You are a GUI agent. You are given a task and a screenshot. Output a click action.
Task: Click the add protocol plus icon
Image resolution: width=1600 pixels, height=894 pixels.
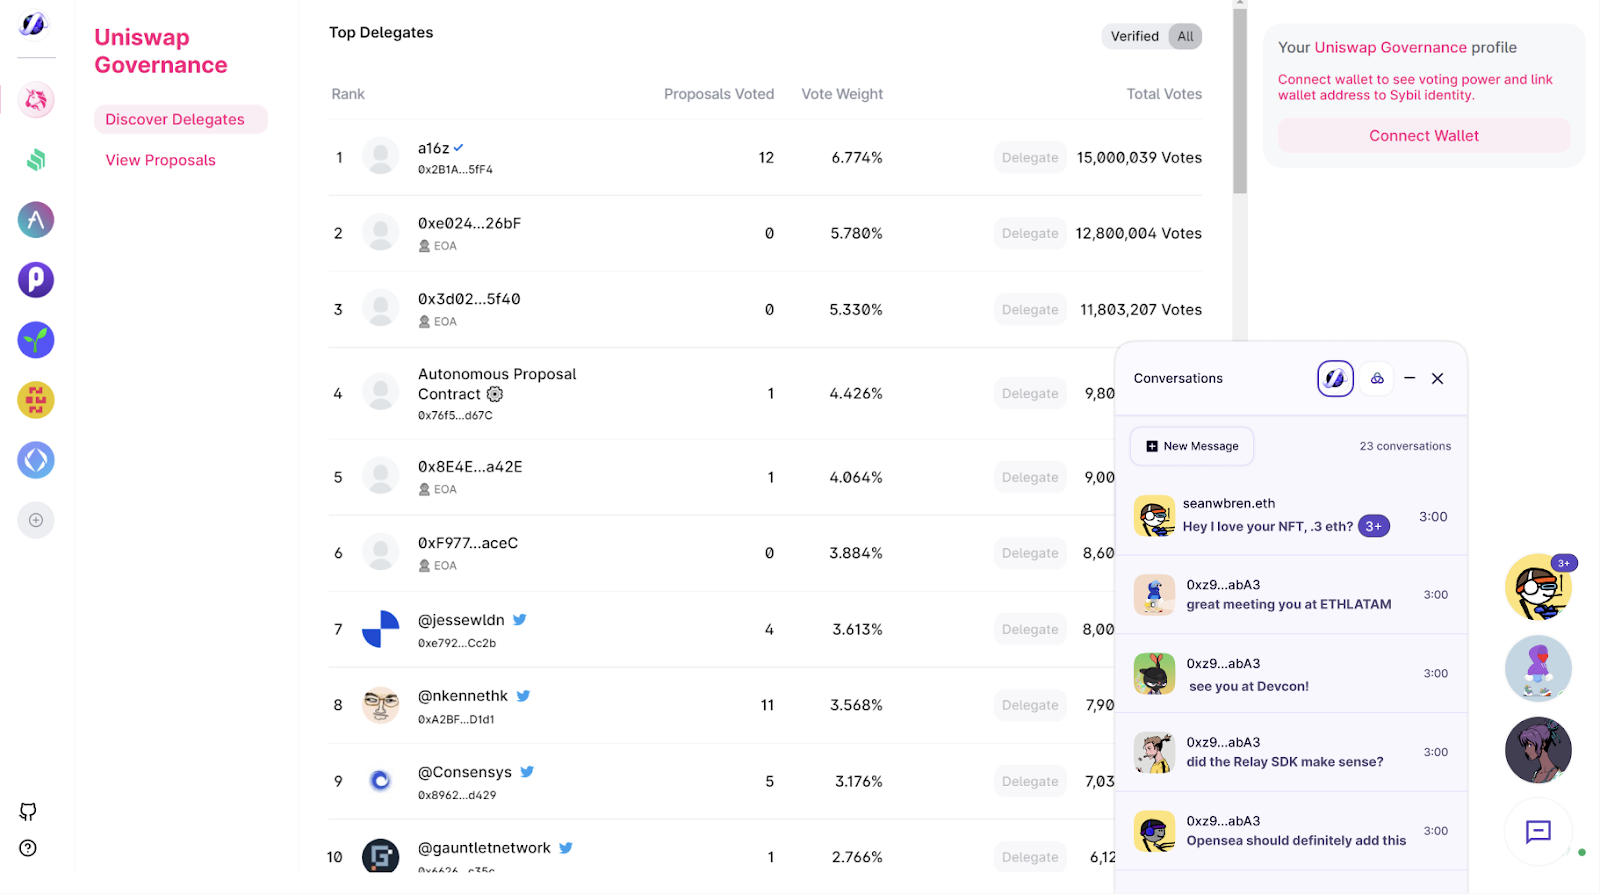[36, 520]
